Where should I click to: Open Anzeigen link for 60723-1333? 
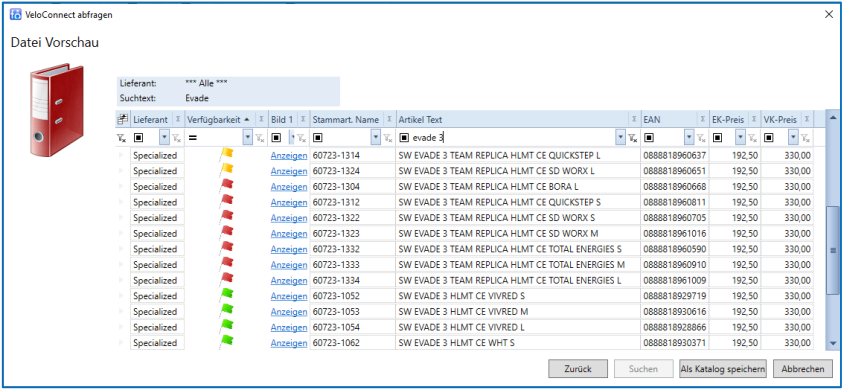pos(289,265)
